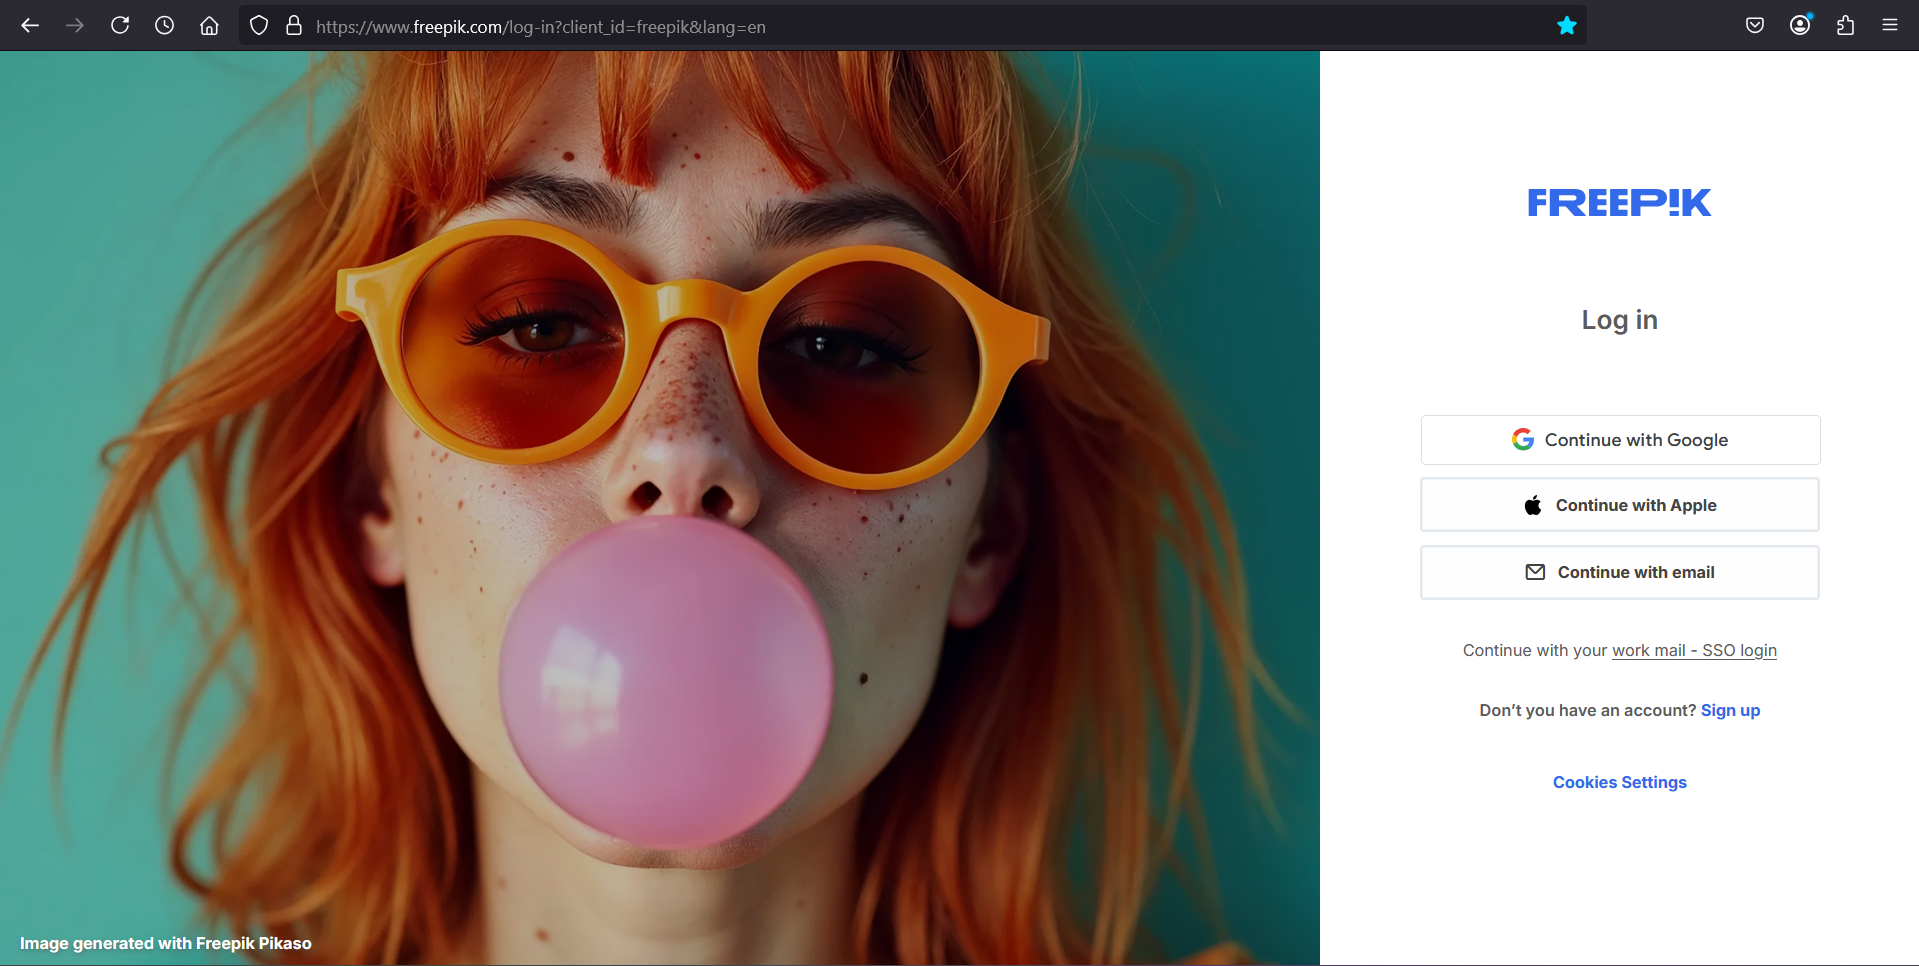1919x966 pixels.
Task: Open work mail SSO login link
Action: coord(1694,651)
